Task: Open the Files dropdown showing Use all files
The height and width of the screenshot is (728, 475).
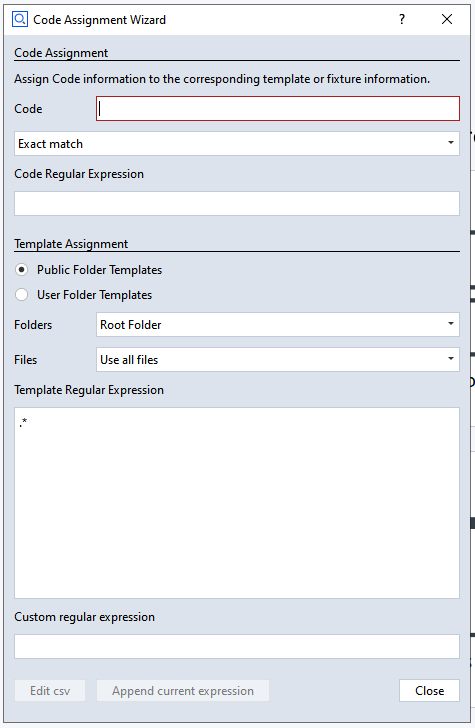Action: (278, 359)
